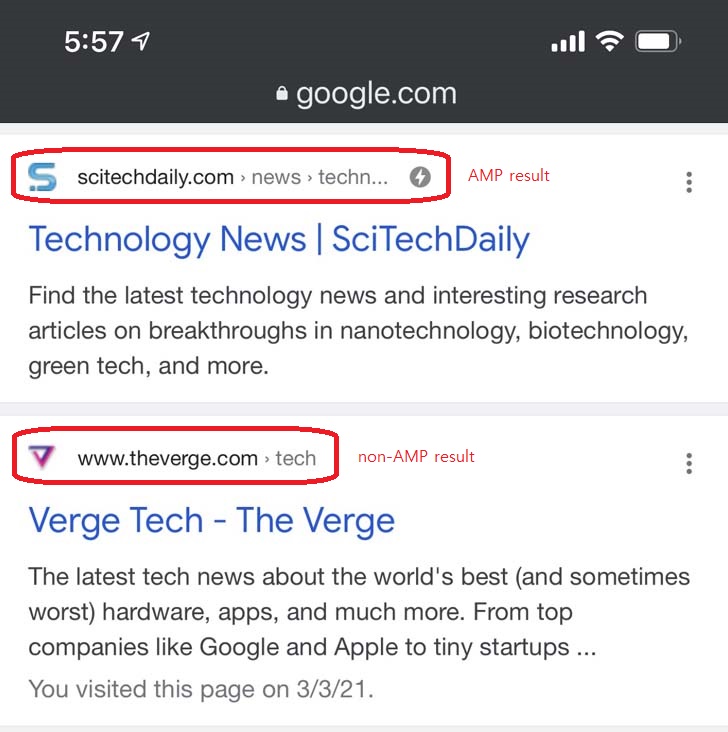Click 'You visited this page' note

coord(200,689)
